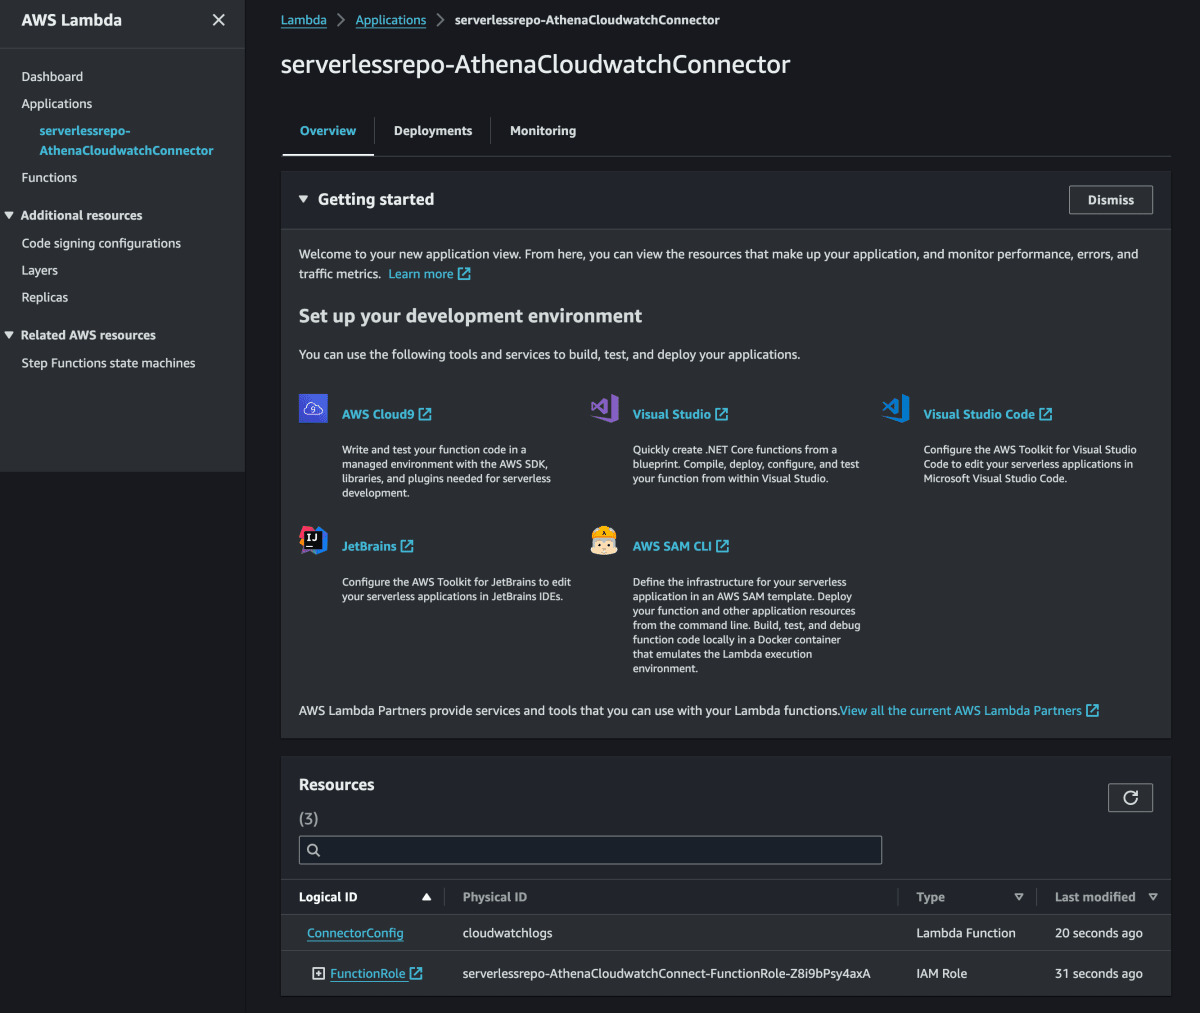This screenshot has height=1013, width=1200.
Task: Switch to the Overview tab
Action: 328,131
